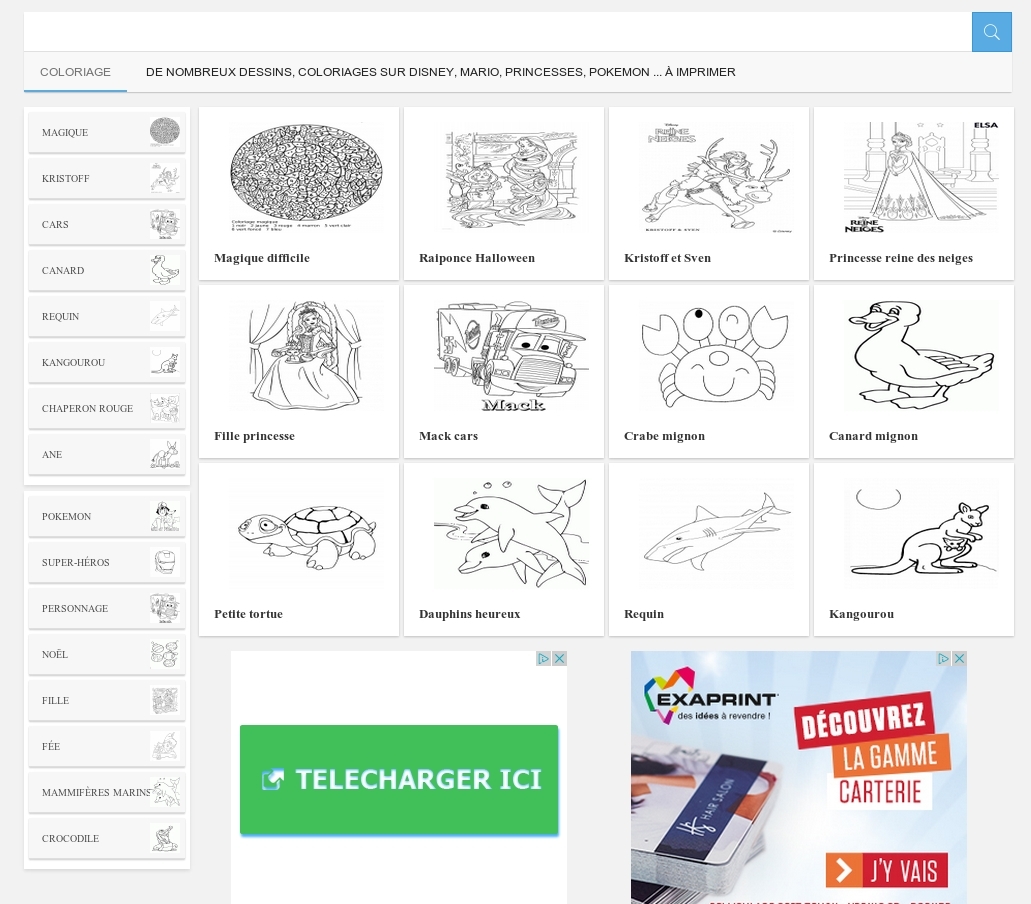Viewport: 1031px width, 904px height.
Task: Click the icon beside PERSONNAGE
Action: tap(164, 608)
